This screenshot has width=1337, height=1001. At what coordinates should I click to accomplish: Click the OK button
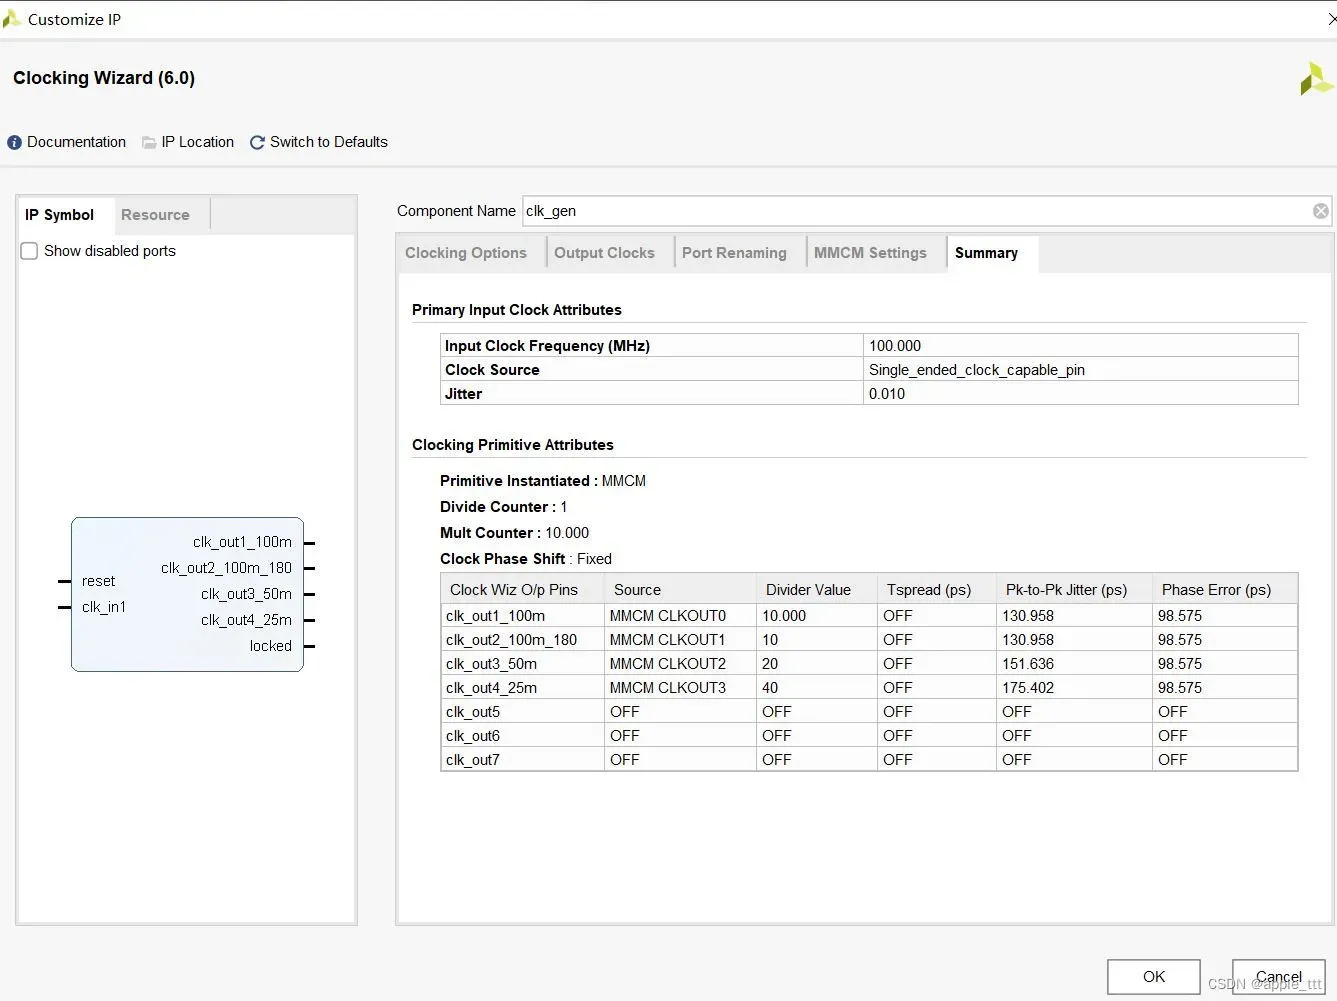(1154, 976)
